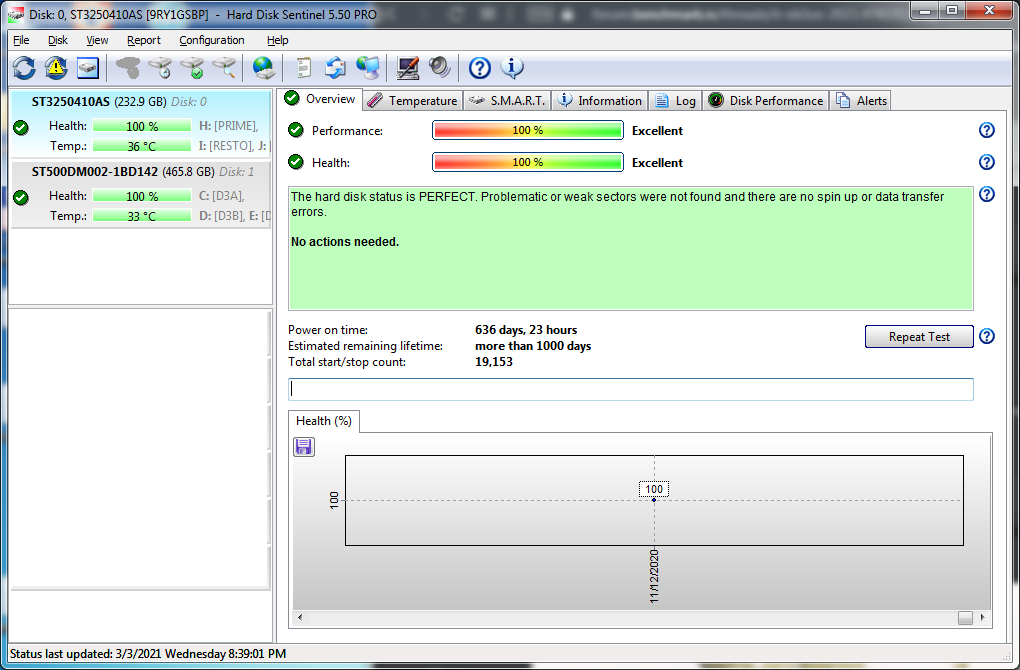Click the Total start/stop count value 19,153
The width and height of the screenshot is (1020, 670).
[494, 362]
